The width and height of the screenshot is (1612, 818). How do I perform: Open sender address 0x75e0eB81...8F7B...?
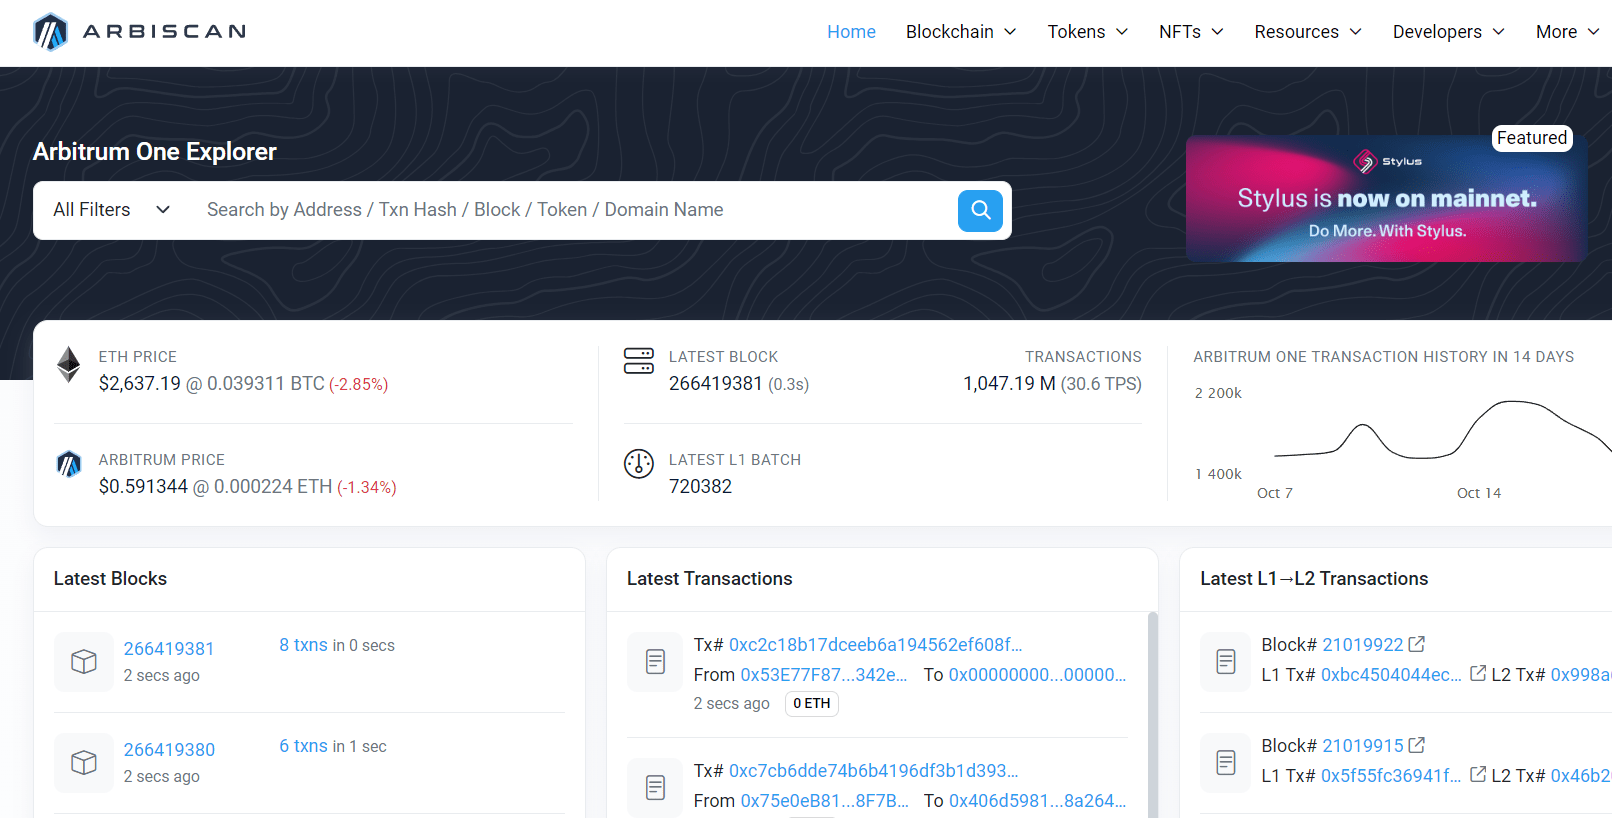824,801
